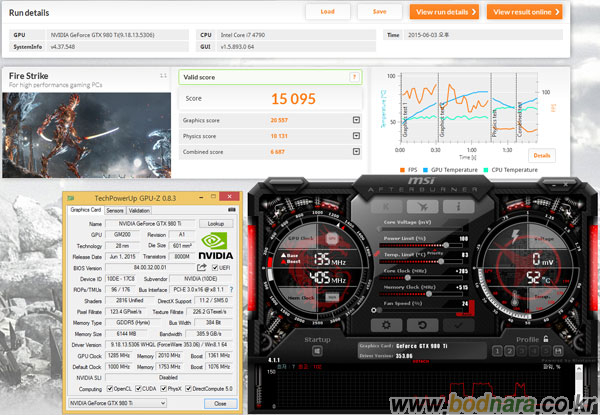Click GPU-Z BIOS export share icon

pos(202,267)
